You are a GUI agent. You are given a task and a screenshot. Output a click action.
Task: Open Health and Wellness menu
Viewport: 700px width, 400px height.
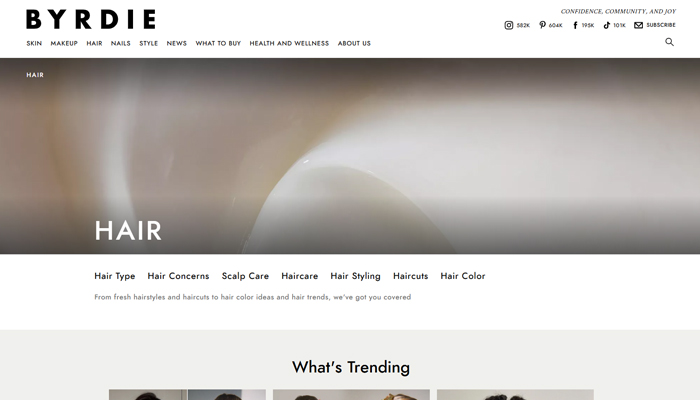[289, 43]
